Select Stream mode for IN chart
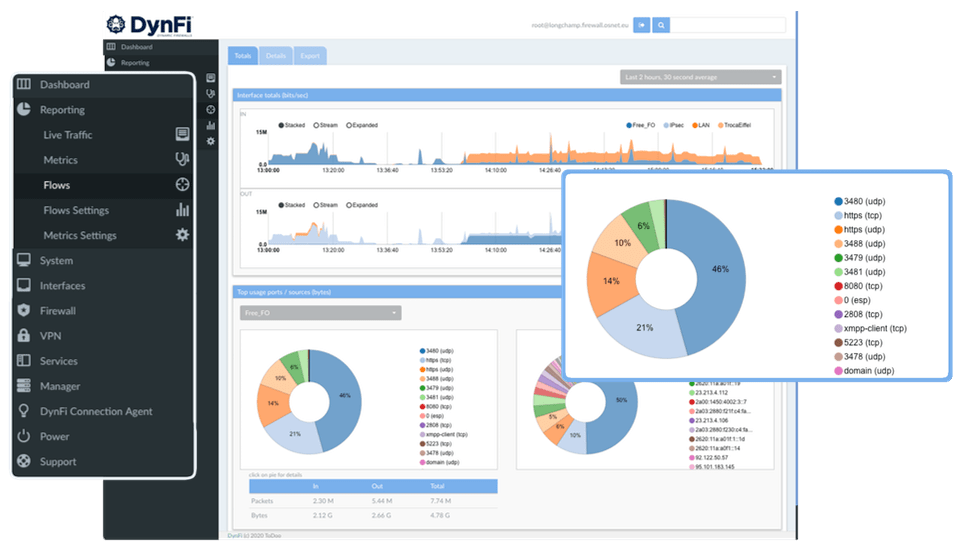 pyautogui.click(x=326, y=125)
